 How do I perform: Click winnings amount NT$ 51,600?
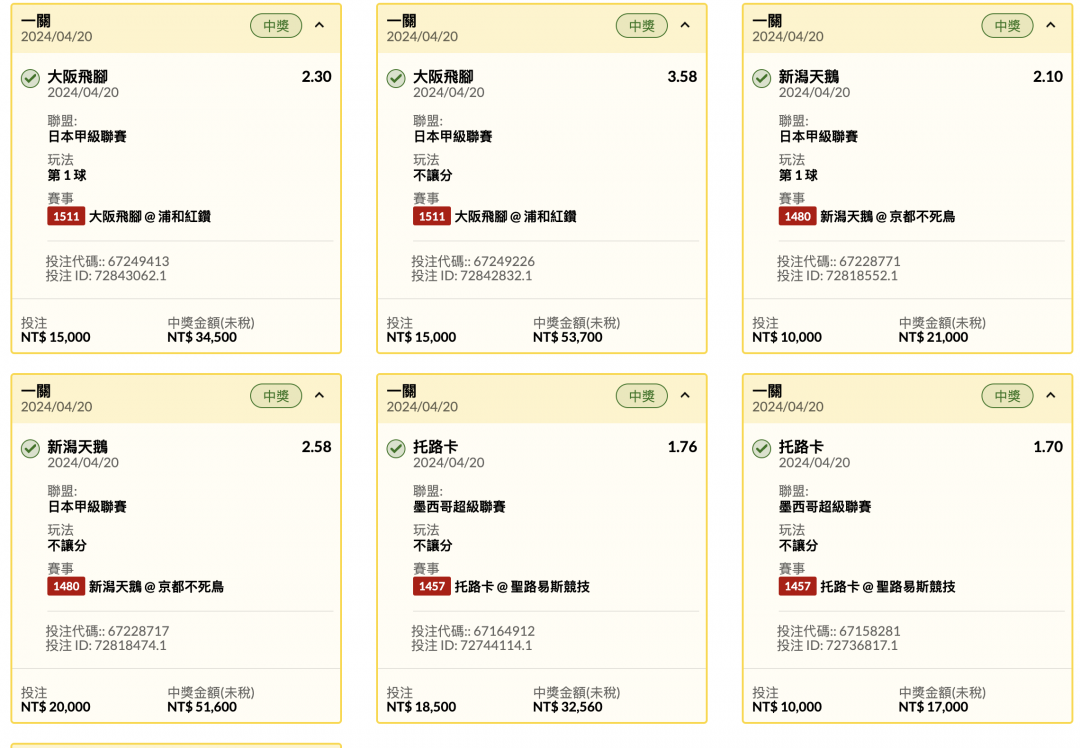pyautogui.click(x=202, y=707)
